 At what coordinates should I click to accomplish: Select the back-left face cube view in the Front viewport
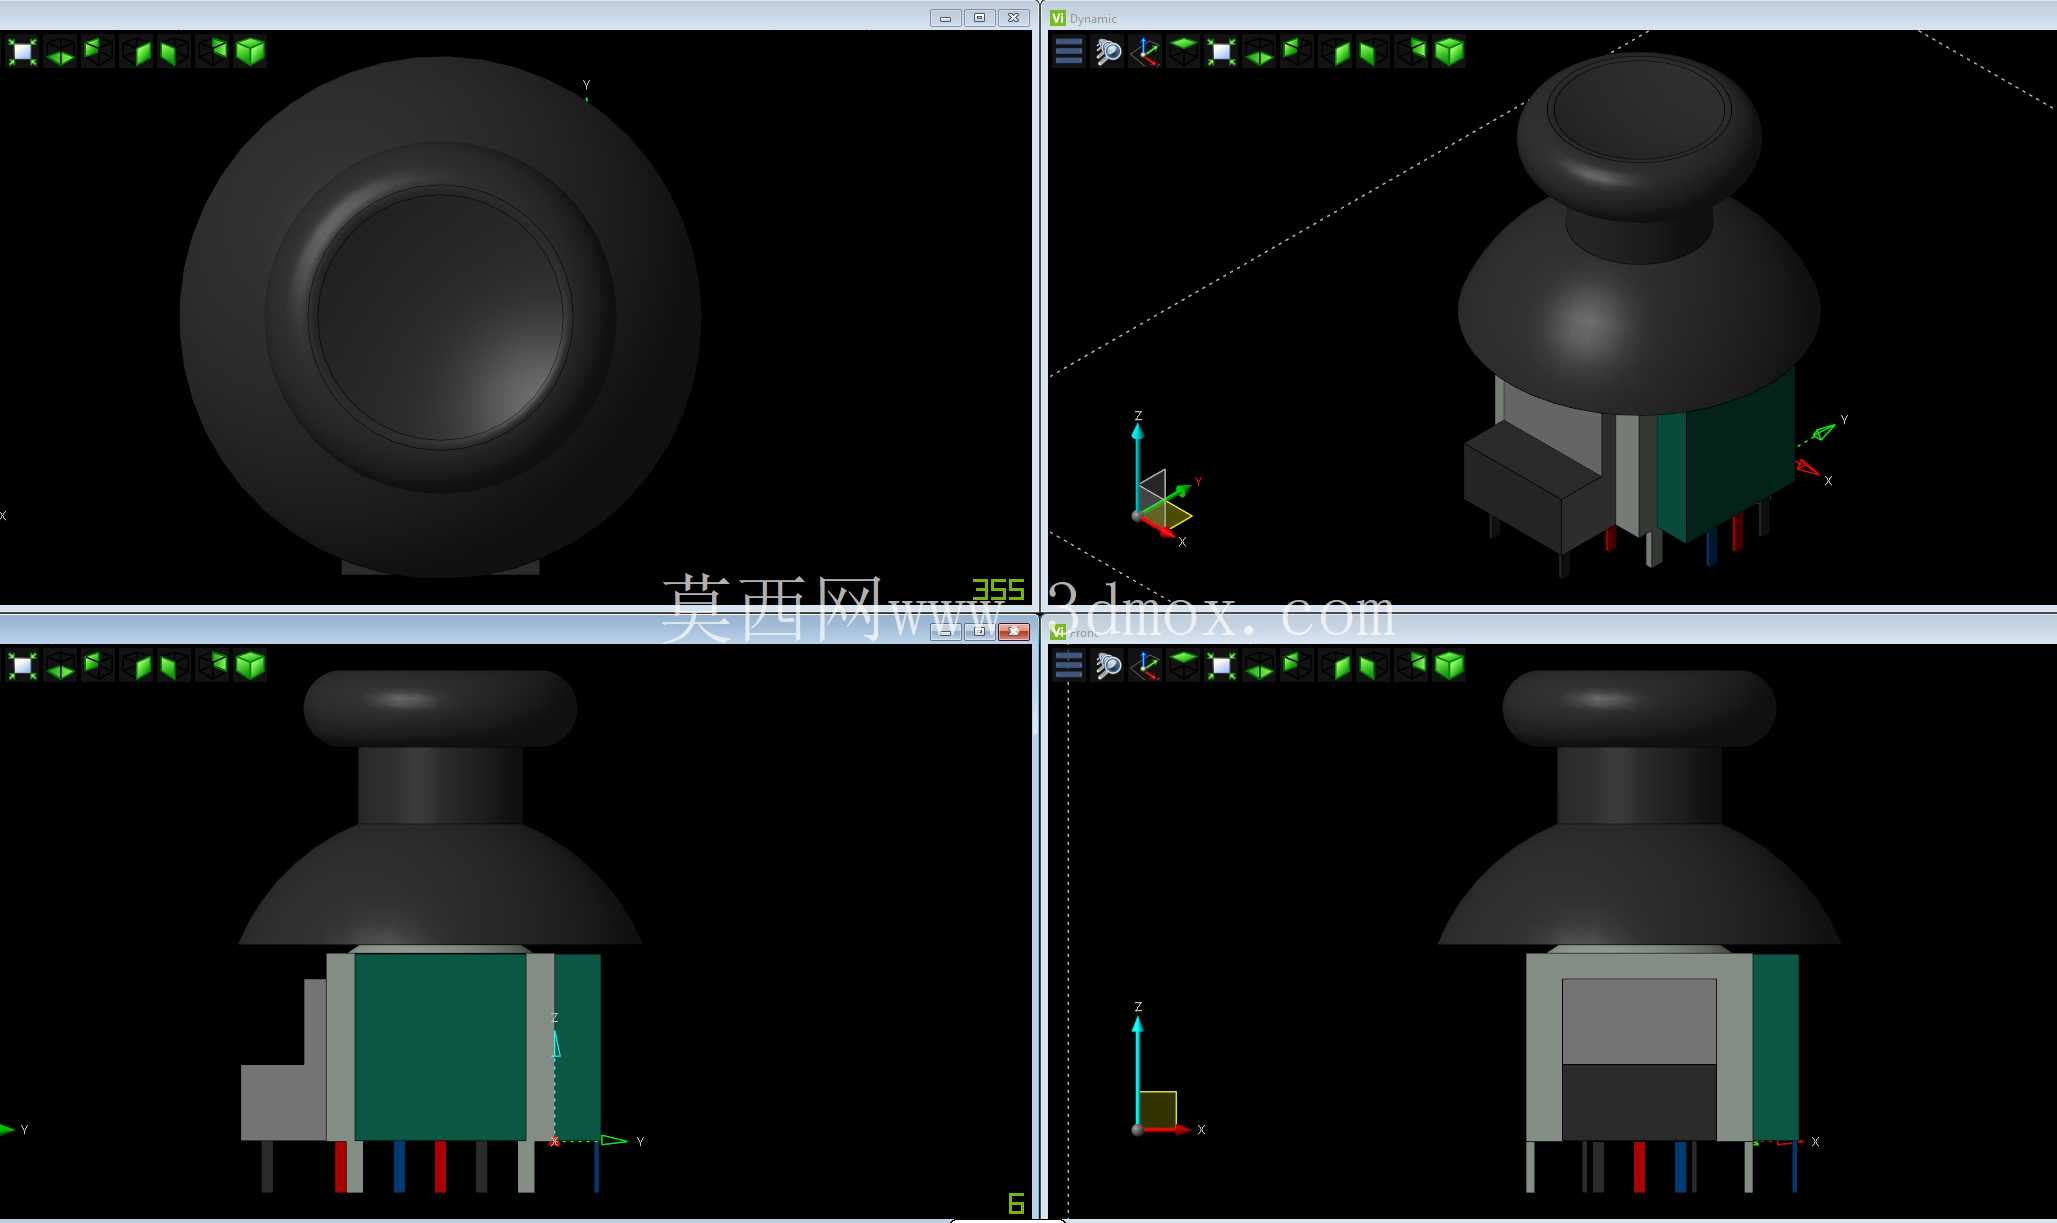1297,666
